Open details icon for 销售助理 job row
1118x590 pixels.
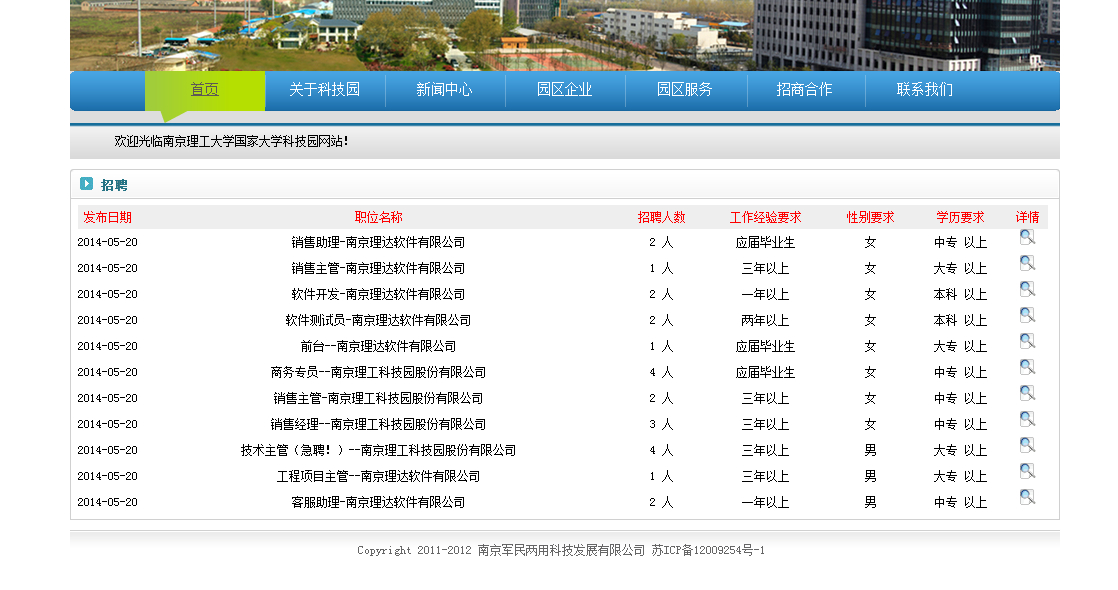(1027, 237)
